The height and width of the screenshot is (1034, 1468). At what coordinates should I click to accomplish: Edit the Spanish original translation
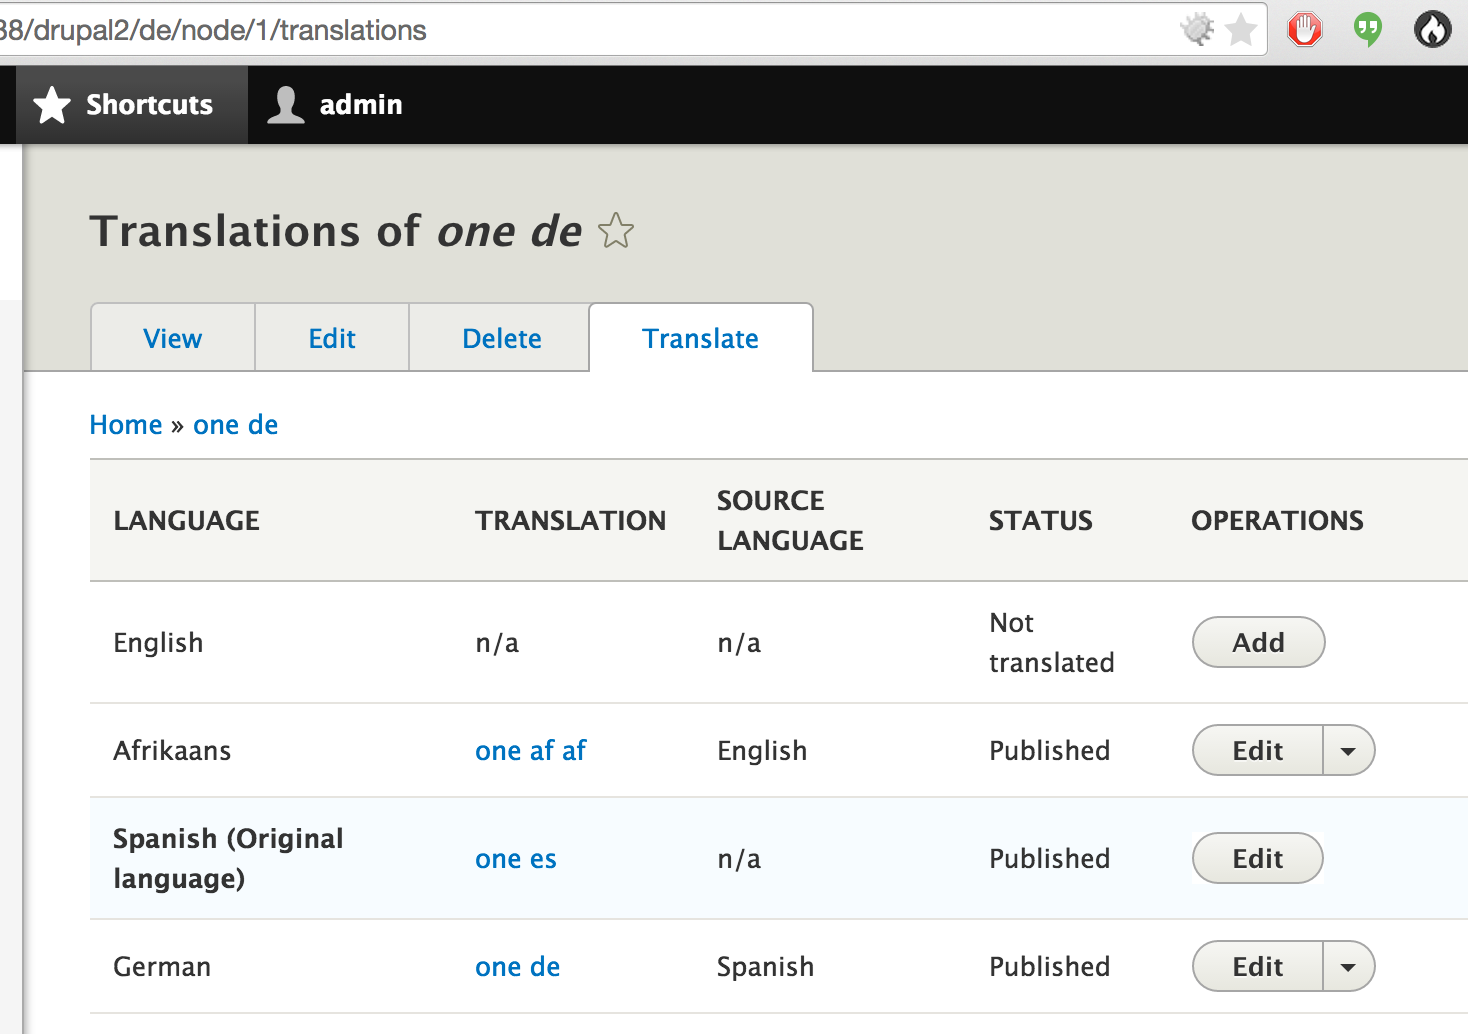(1258, 859)
